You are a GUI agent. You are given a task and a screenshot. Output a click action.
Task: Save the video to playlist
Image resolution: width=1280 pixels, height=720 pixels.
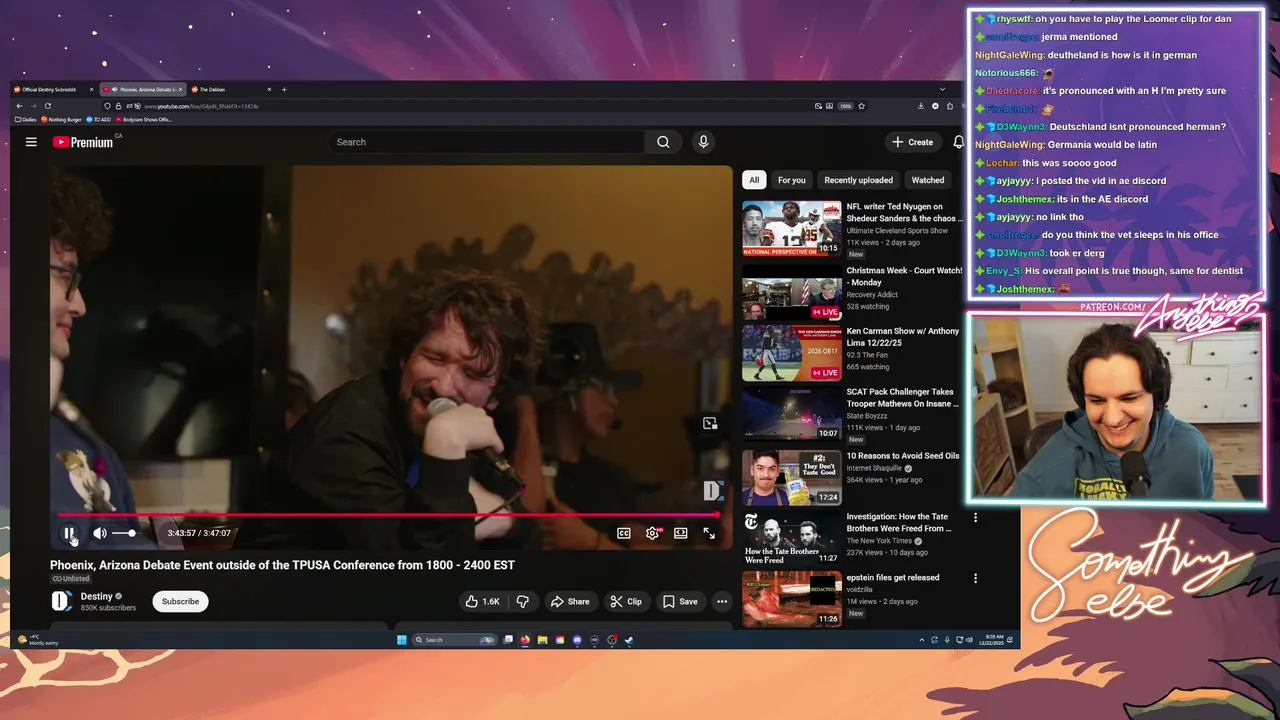680,601
